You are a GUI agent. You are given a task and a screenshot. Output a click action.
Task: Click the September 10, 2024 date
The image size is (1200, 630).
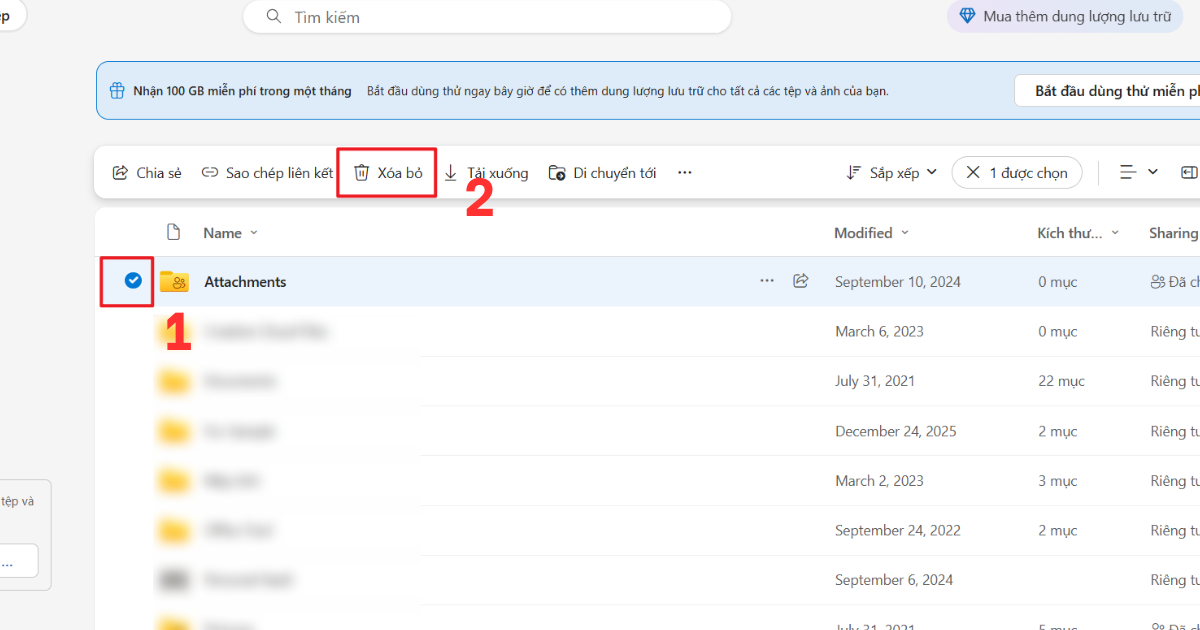pos(898,282)
